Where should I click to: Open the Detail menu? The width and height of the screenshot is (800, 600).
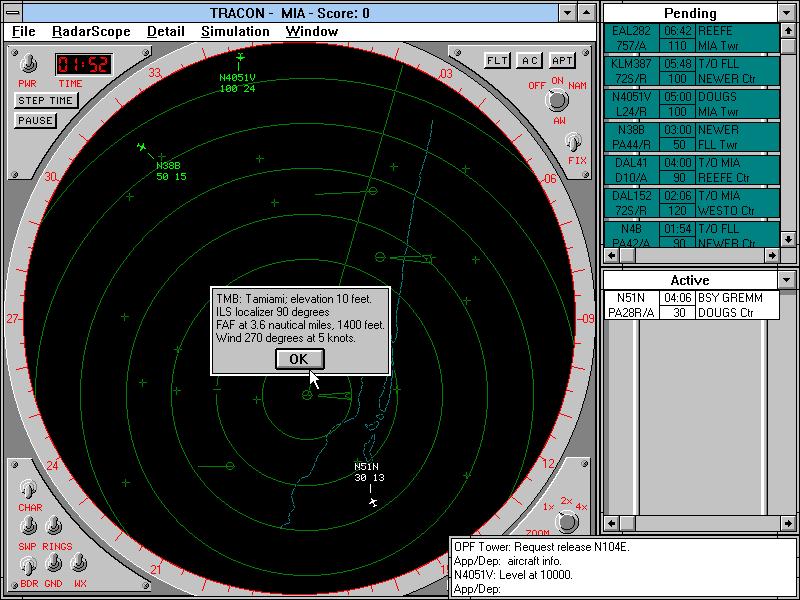point(166,32)
